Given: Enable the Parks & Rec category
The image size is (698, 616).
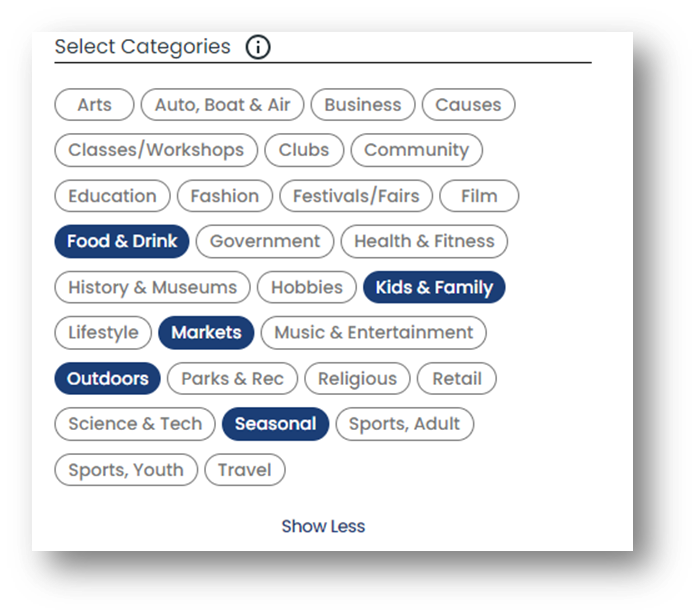Looking at the screenshot, I should (232, 379).
